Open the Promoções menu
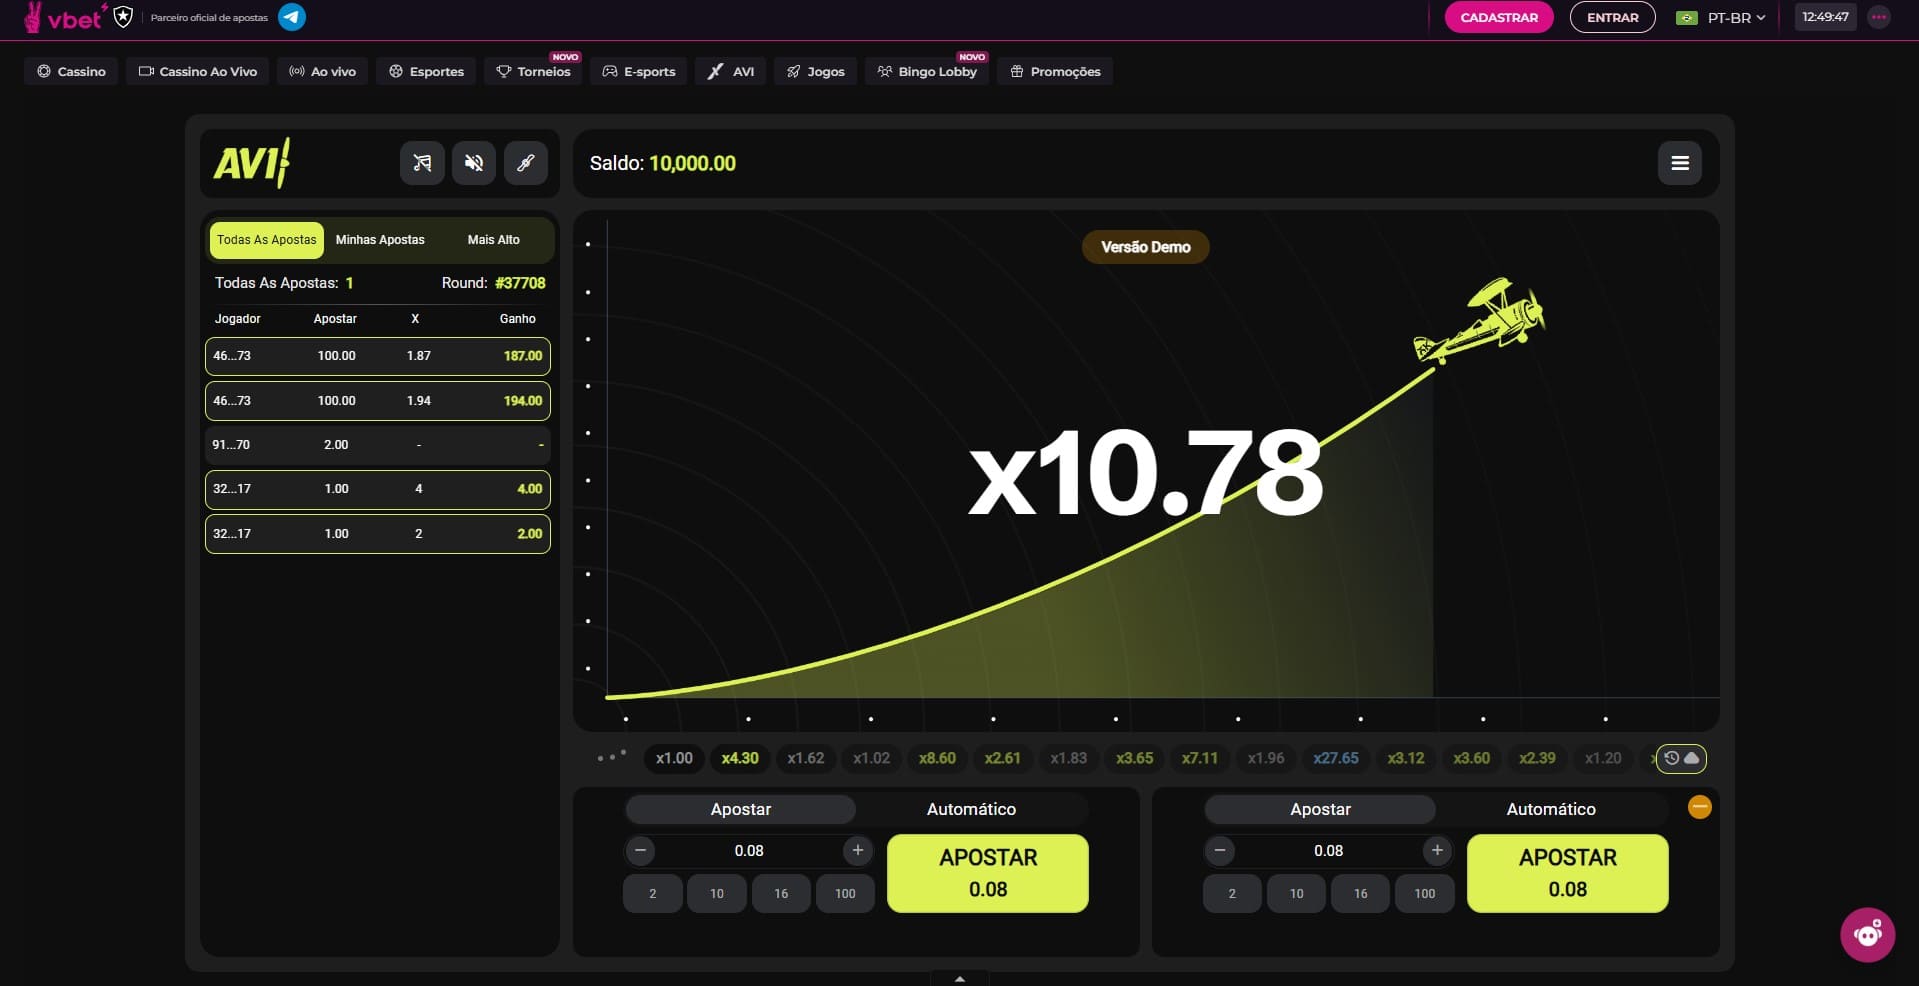Viewport: 1919px width, 986px height. pyautogui.click(x=1055, y=71)
